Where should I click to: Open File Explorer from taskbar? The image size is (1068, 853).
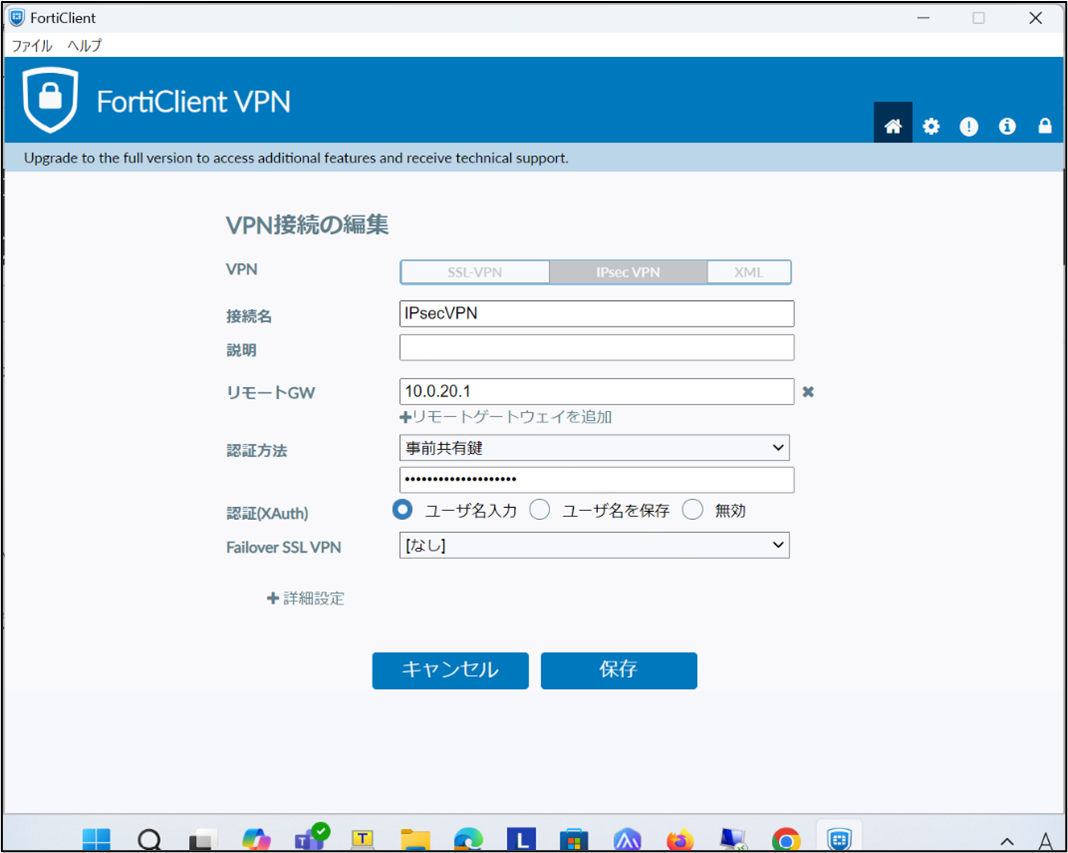[x=415, y=839]
